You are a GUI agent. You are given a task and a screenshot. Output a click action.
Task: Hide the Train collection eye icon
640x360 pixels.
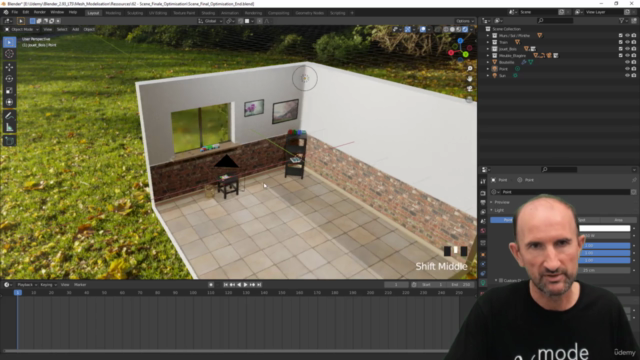pyautogui.click(x=627, y=42)
